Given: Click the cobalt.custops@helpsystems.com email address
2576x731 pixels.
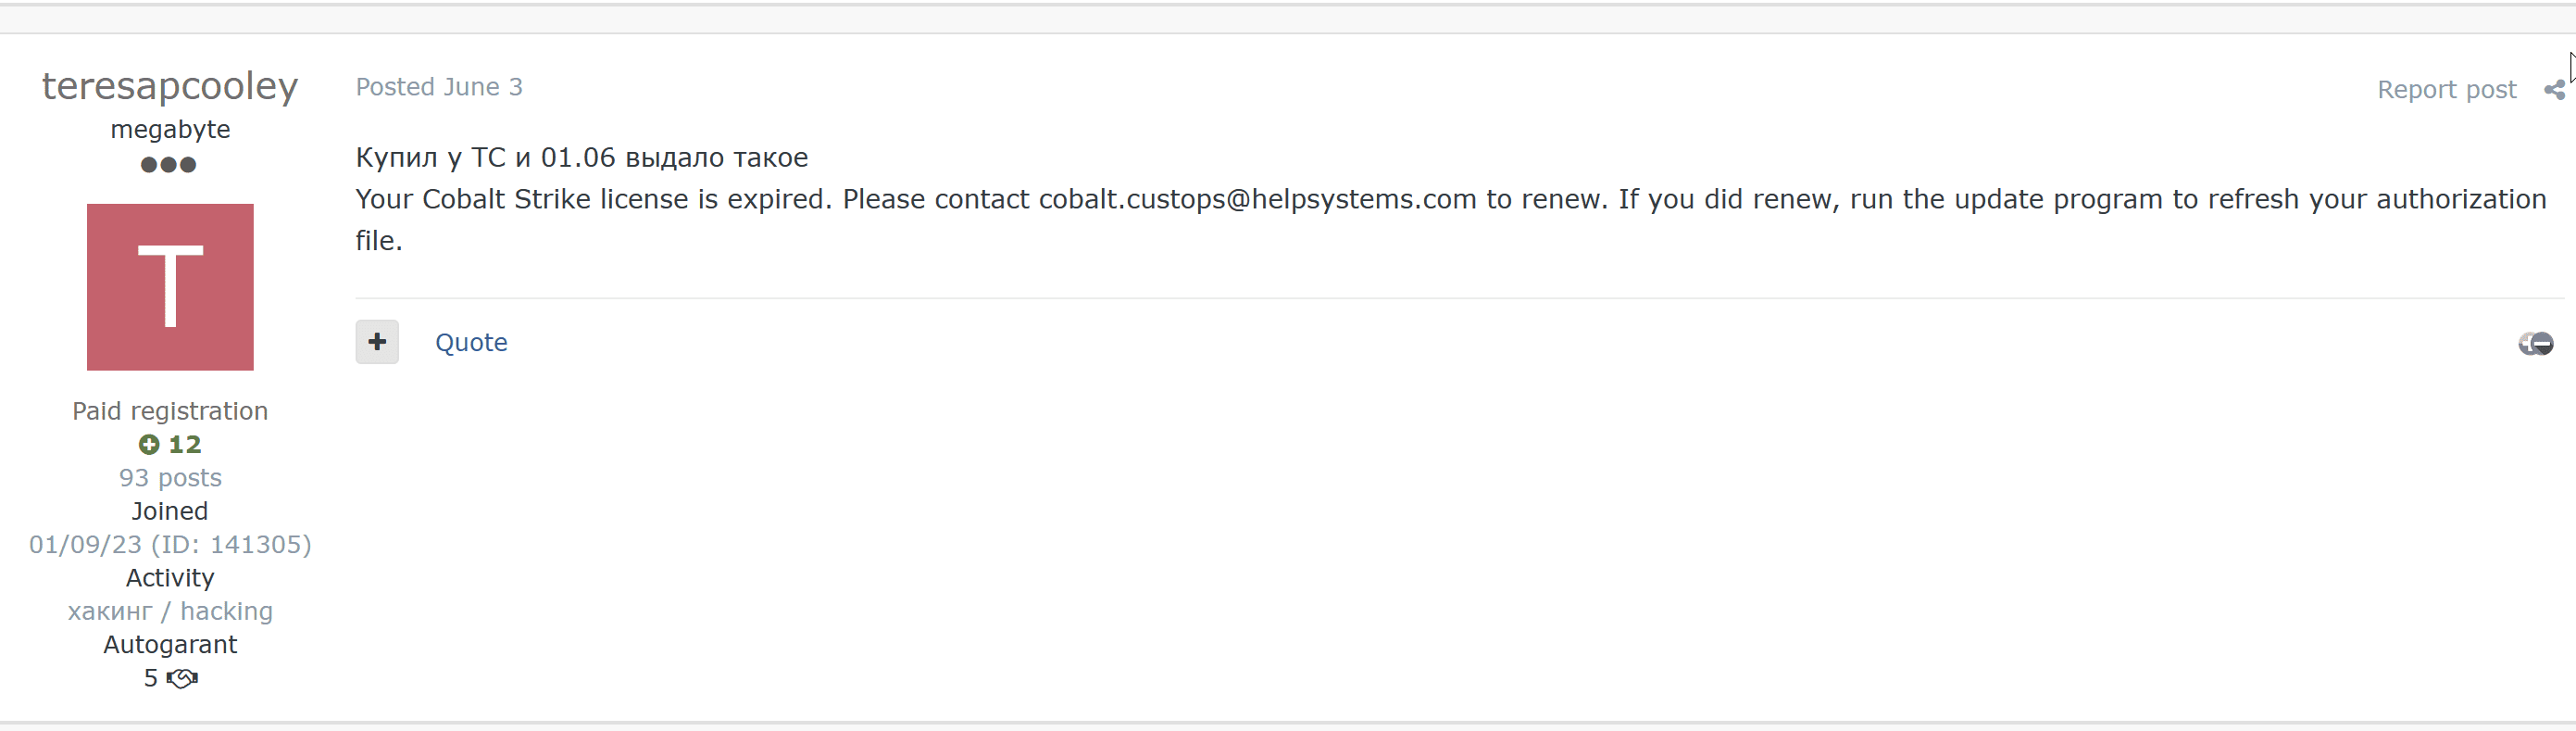Looking at the screenshot, I should [x=1257, y=199].
